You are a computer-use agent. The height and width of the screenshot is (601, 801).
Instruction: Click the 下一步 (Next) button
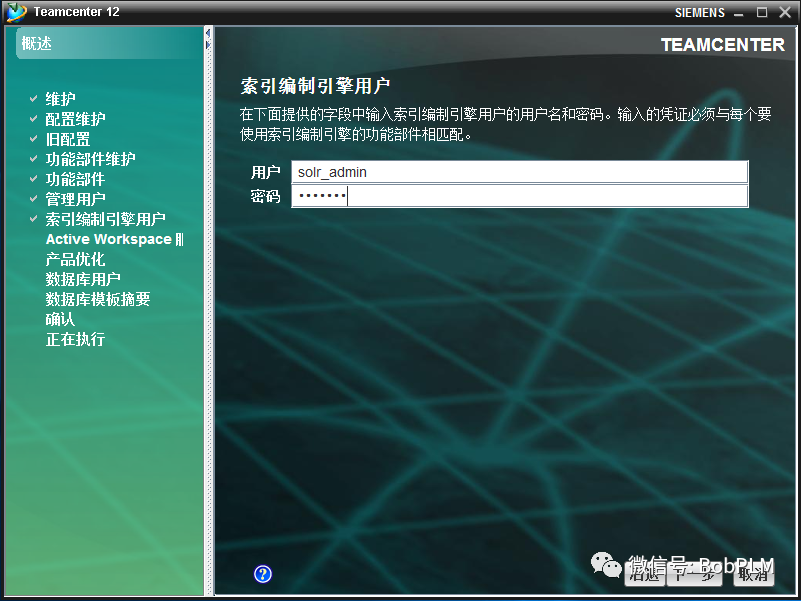tap(693, 574)
